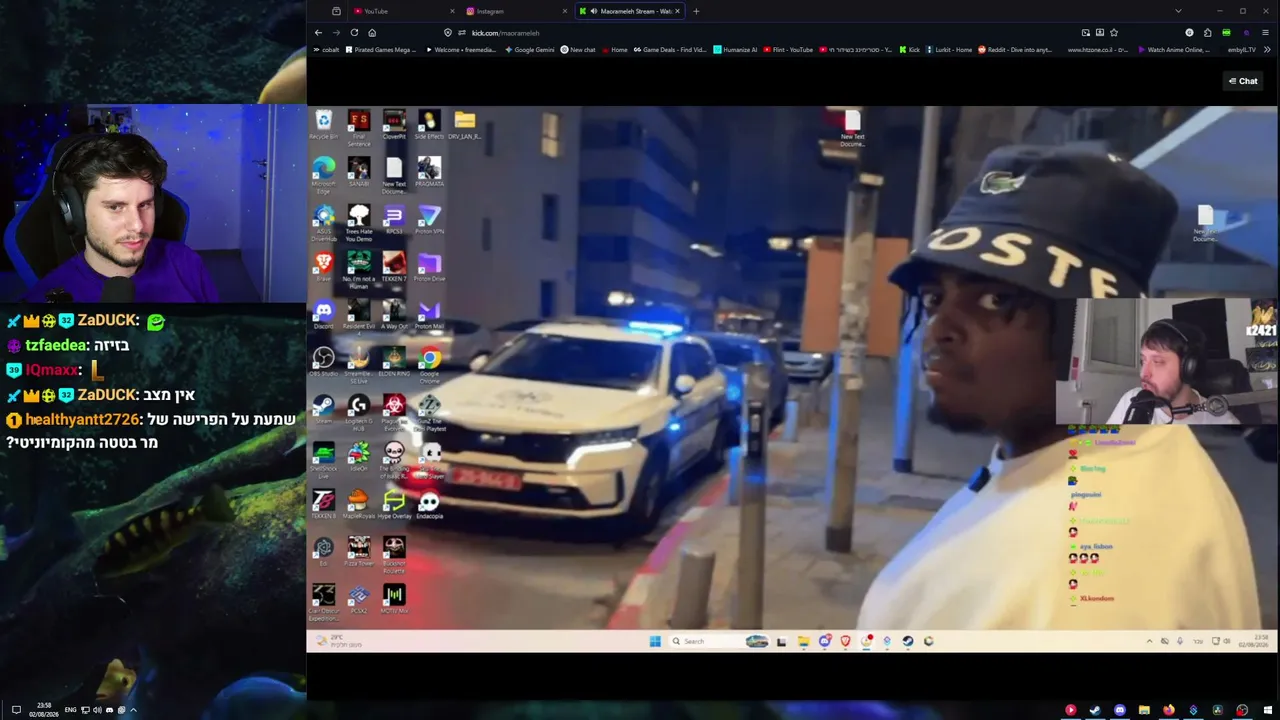Open the Google Gemini bookmark

coord(530,49)
